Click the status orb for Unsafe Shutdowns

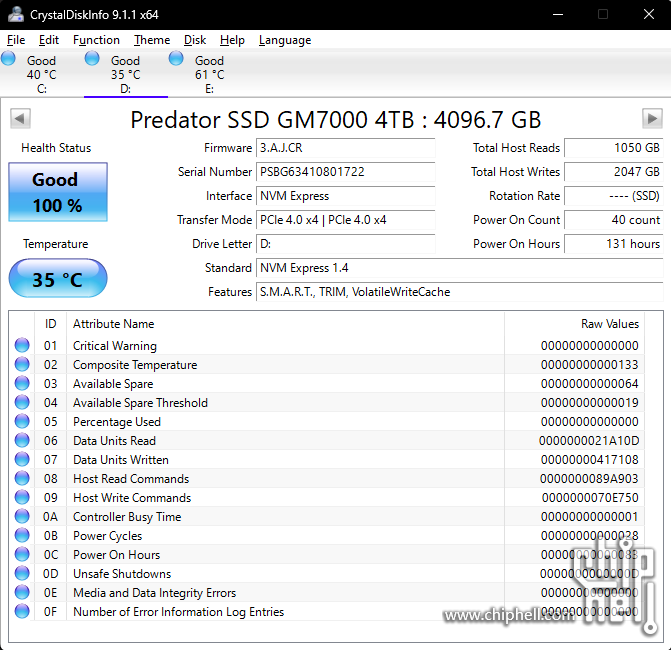tap(22, 573)
